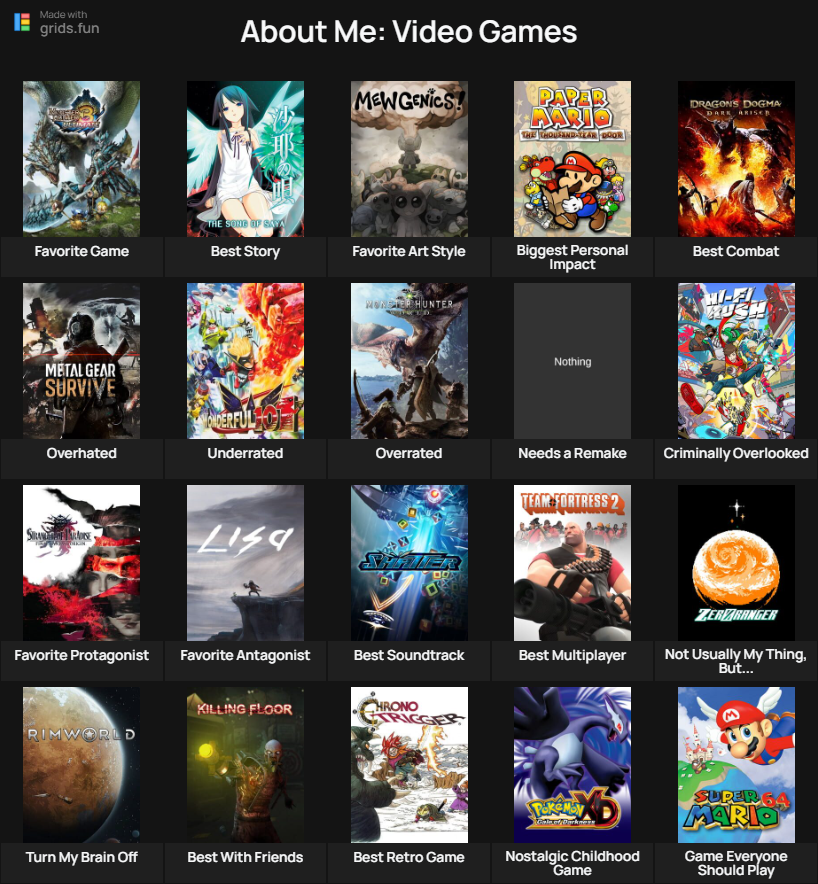Click the Chrono Trigger cover
This screenshot has height=884, width=818.
coord(409,764)
